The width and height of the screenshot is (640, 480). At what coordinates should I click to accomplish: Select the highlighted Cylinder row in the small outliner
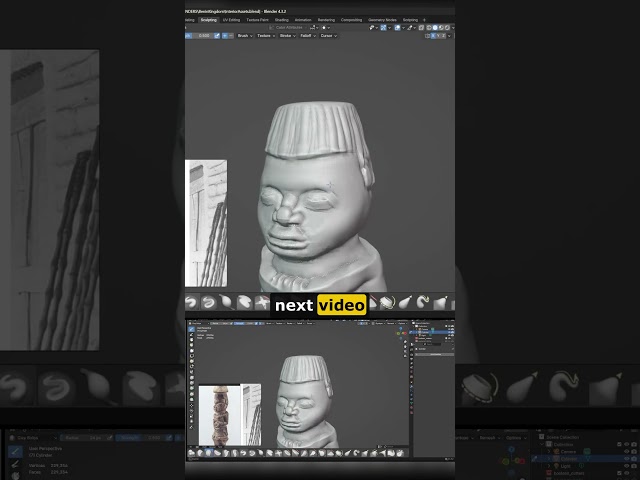[432, 332]
